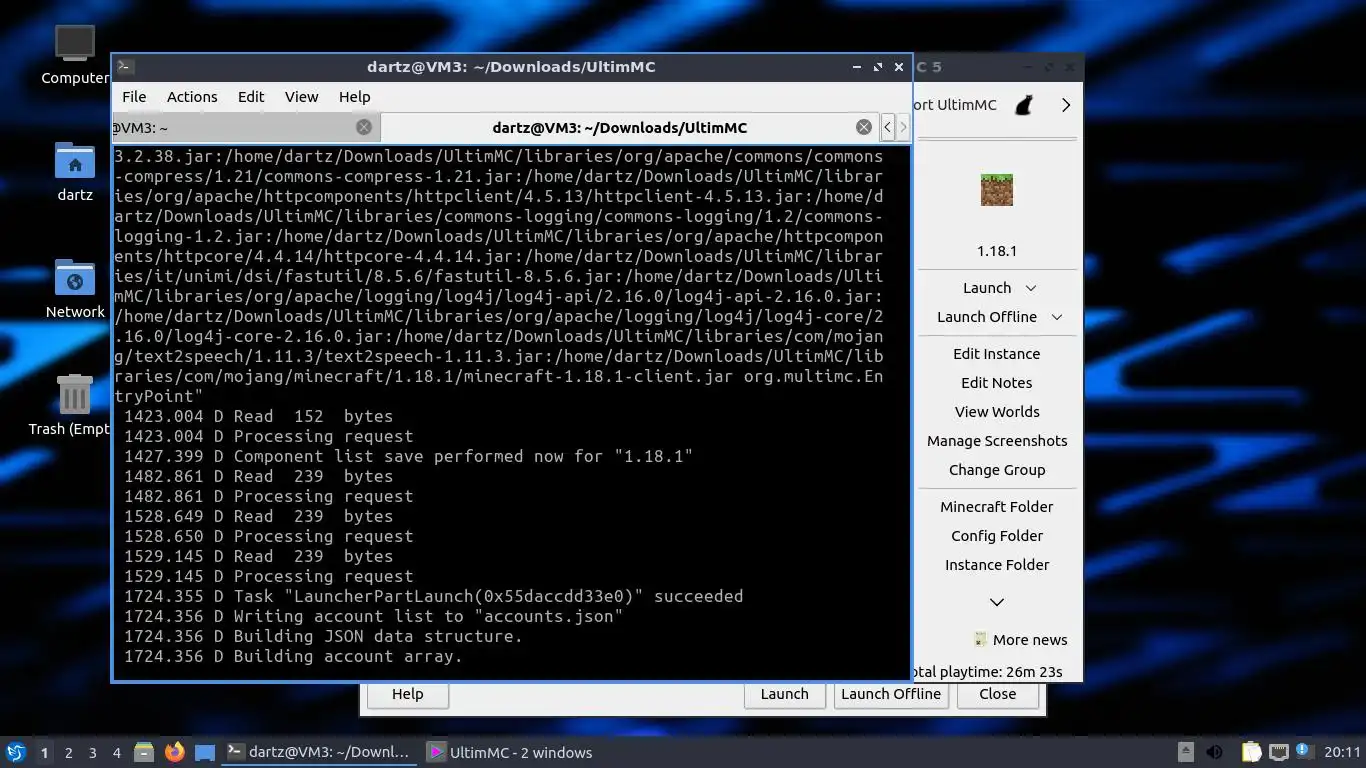The width and height of the screenshot is (1366, 768).
Task: Click the UltimMC cat icon
Action: 1023,105
